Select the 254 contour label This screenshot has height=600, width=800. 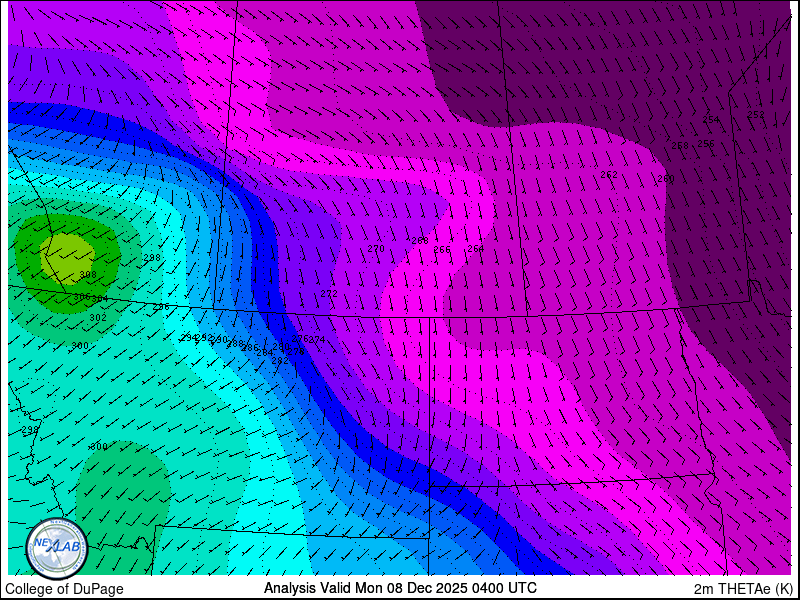[x=711, y=120]
